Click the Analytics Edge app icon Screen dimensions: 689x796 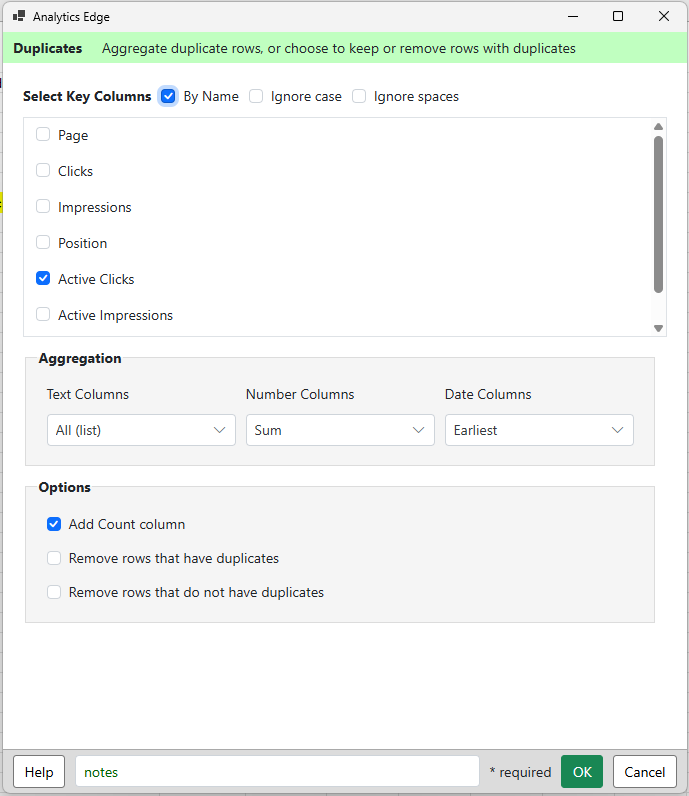(19, 16)
